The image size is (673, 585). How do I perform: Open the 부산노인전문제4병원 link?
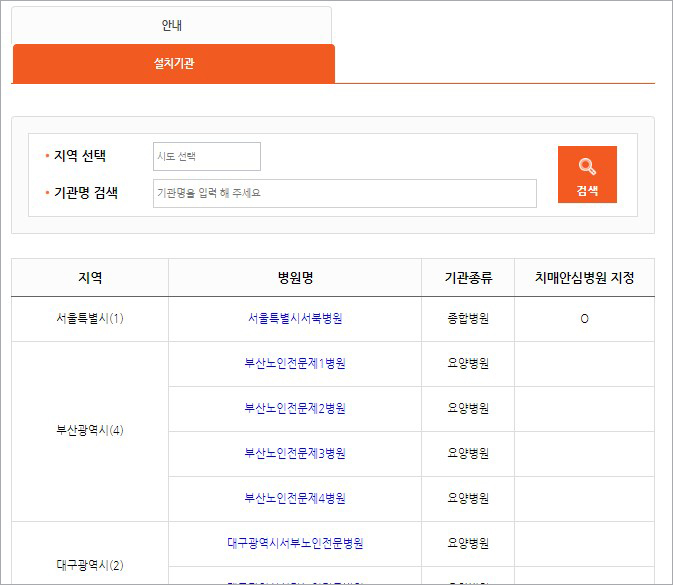(295, 498)
